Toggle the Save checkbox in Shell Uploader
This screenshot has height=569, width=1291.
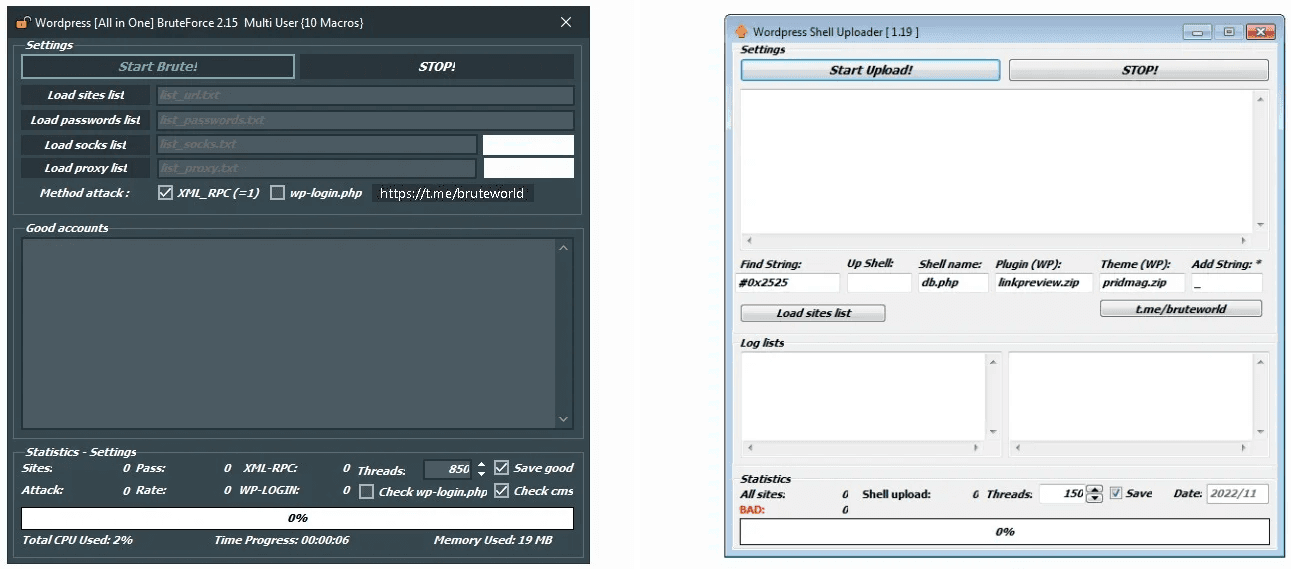coord(1116,493)
